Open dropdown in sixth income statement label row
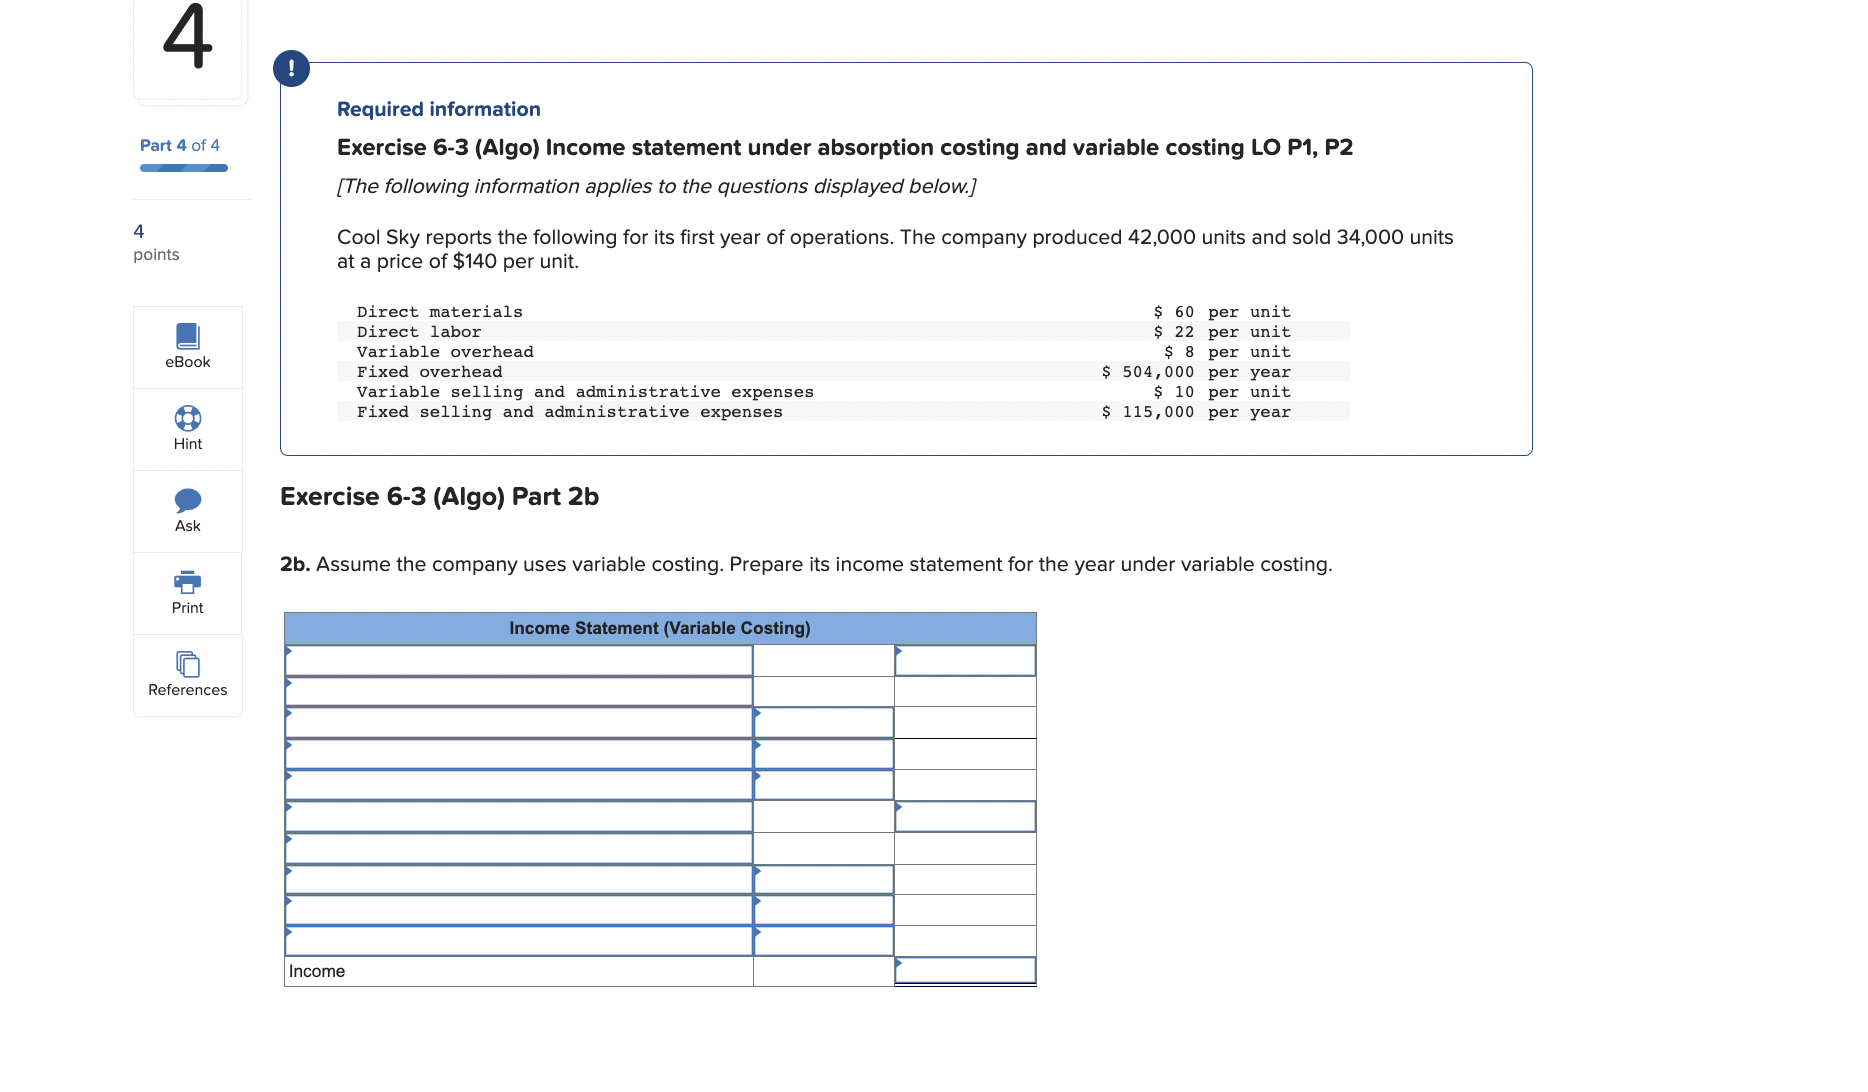 coord(518,817)
